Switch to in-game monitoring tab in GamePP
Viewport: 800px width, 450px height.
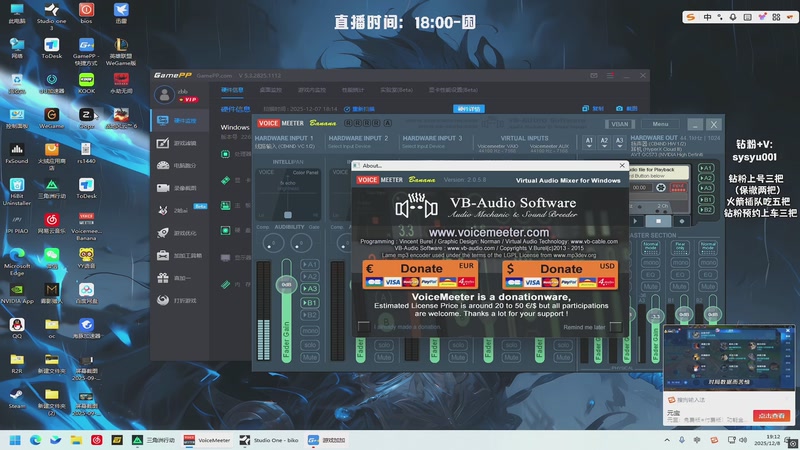click(x=312, y=90)
